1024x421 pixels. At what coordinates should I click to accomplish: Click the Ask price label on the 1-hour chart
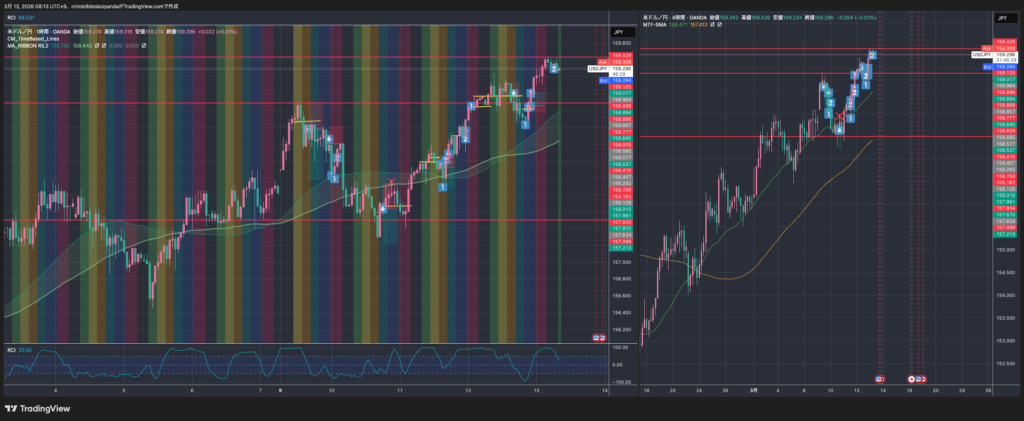[x=603, y=62]
